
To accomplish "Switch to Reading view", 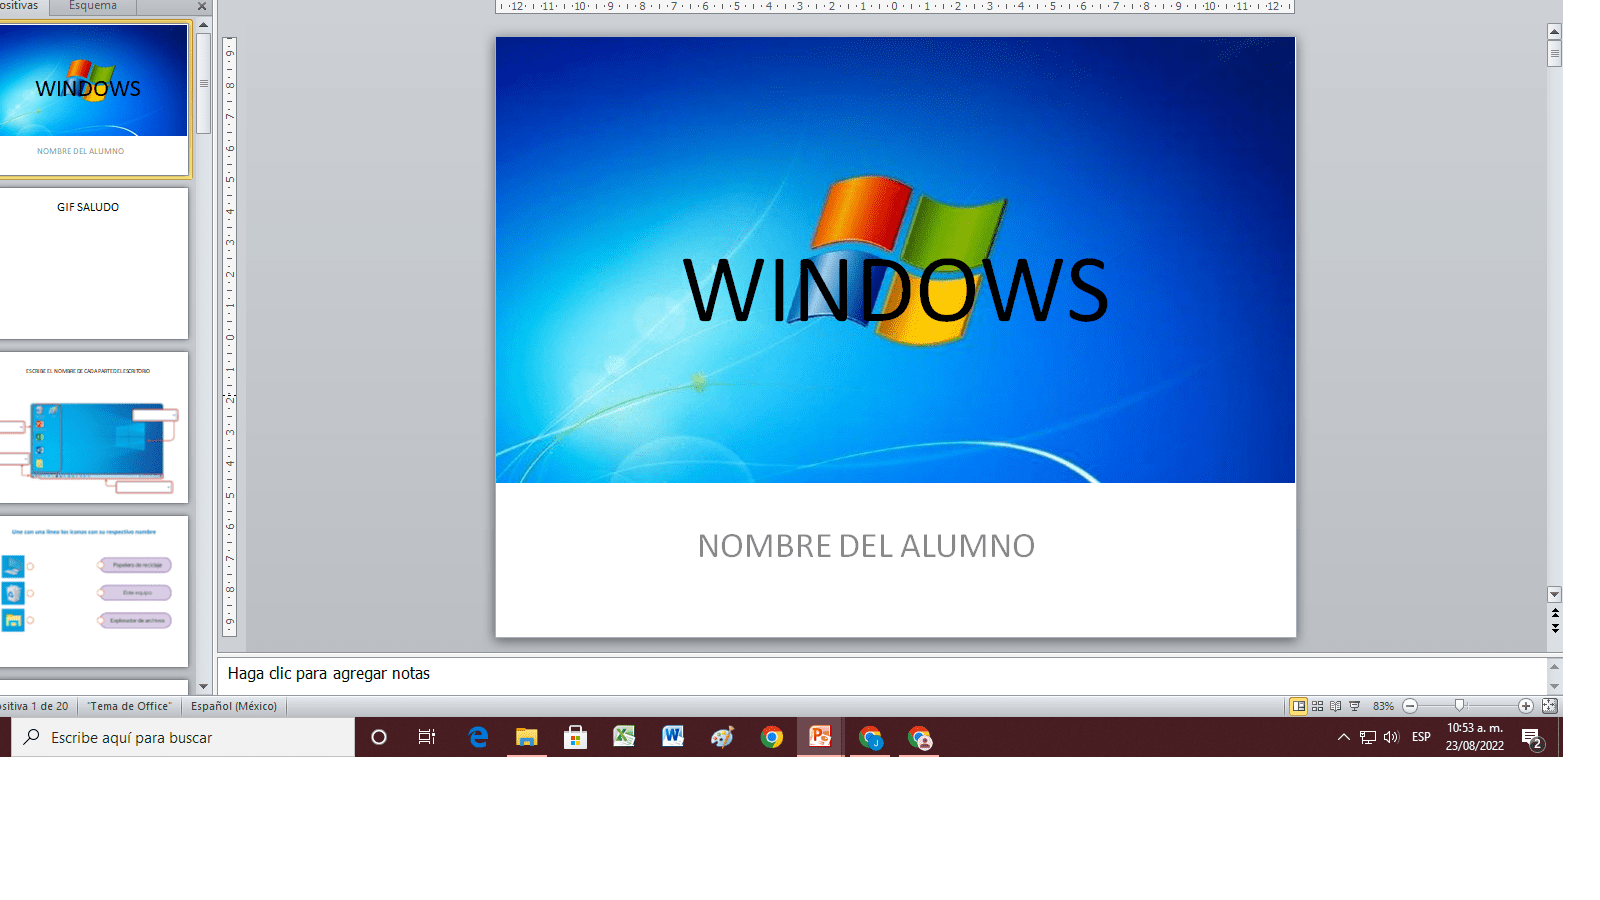I will [1336, 706].
